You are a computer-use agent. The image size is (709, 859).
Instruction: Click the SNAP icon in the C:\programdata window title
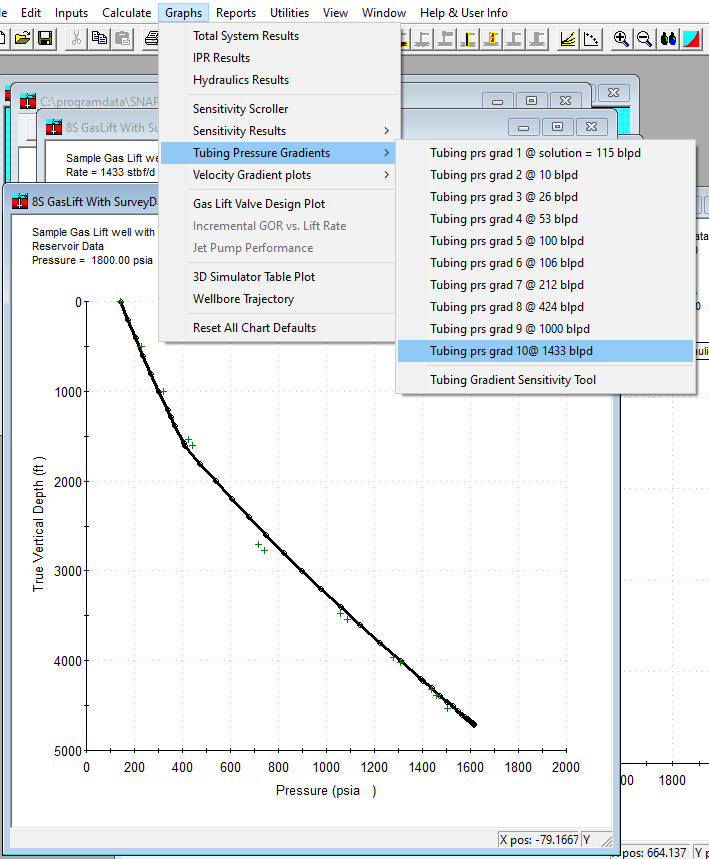(28, 101)
